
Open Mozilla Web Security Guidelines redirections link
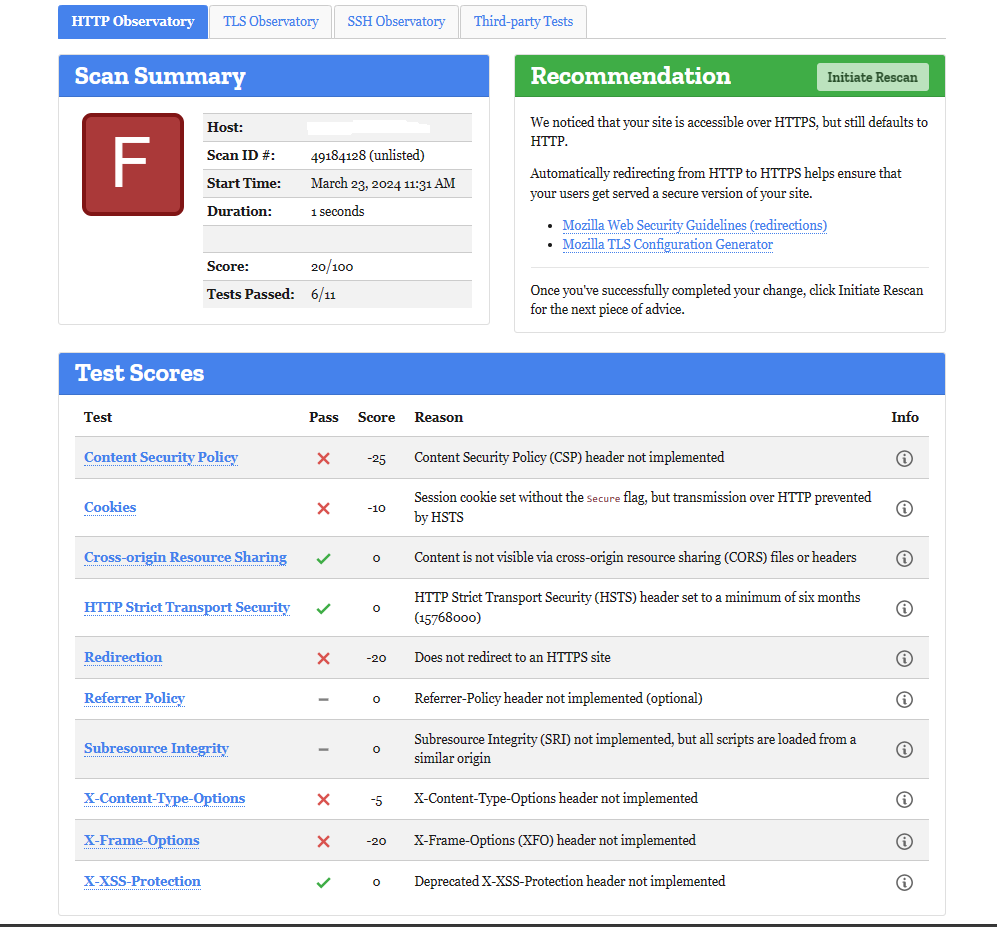pos(694,225)
